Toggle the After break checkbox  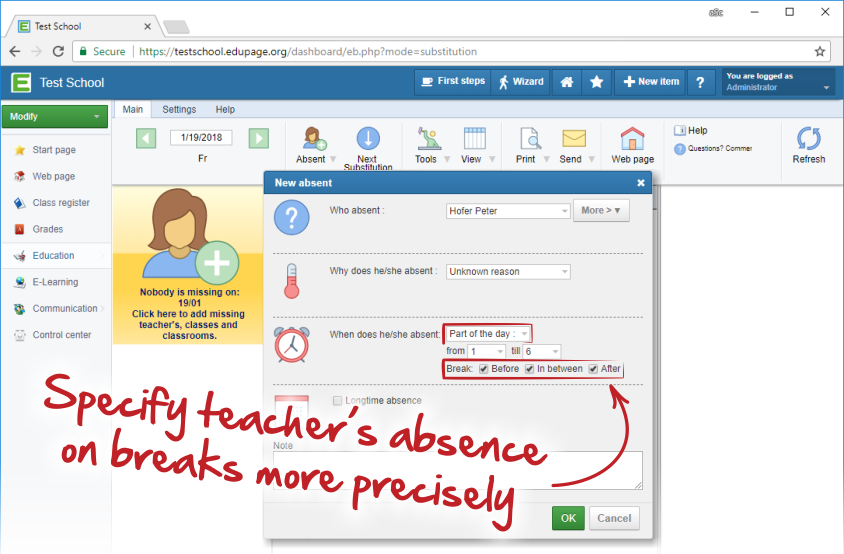(593, 369)
